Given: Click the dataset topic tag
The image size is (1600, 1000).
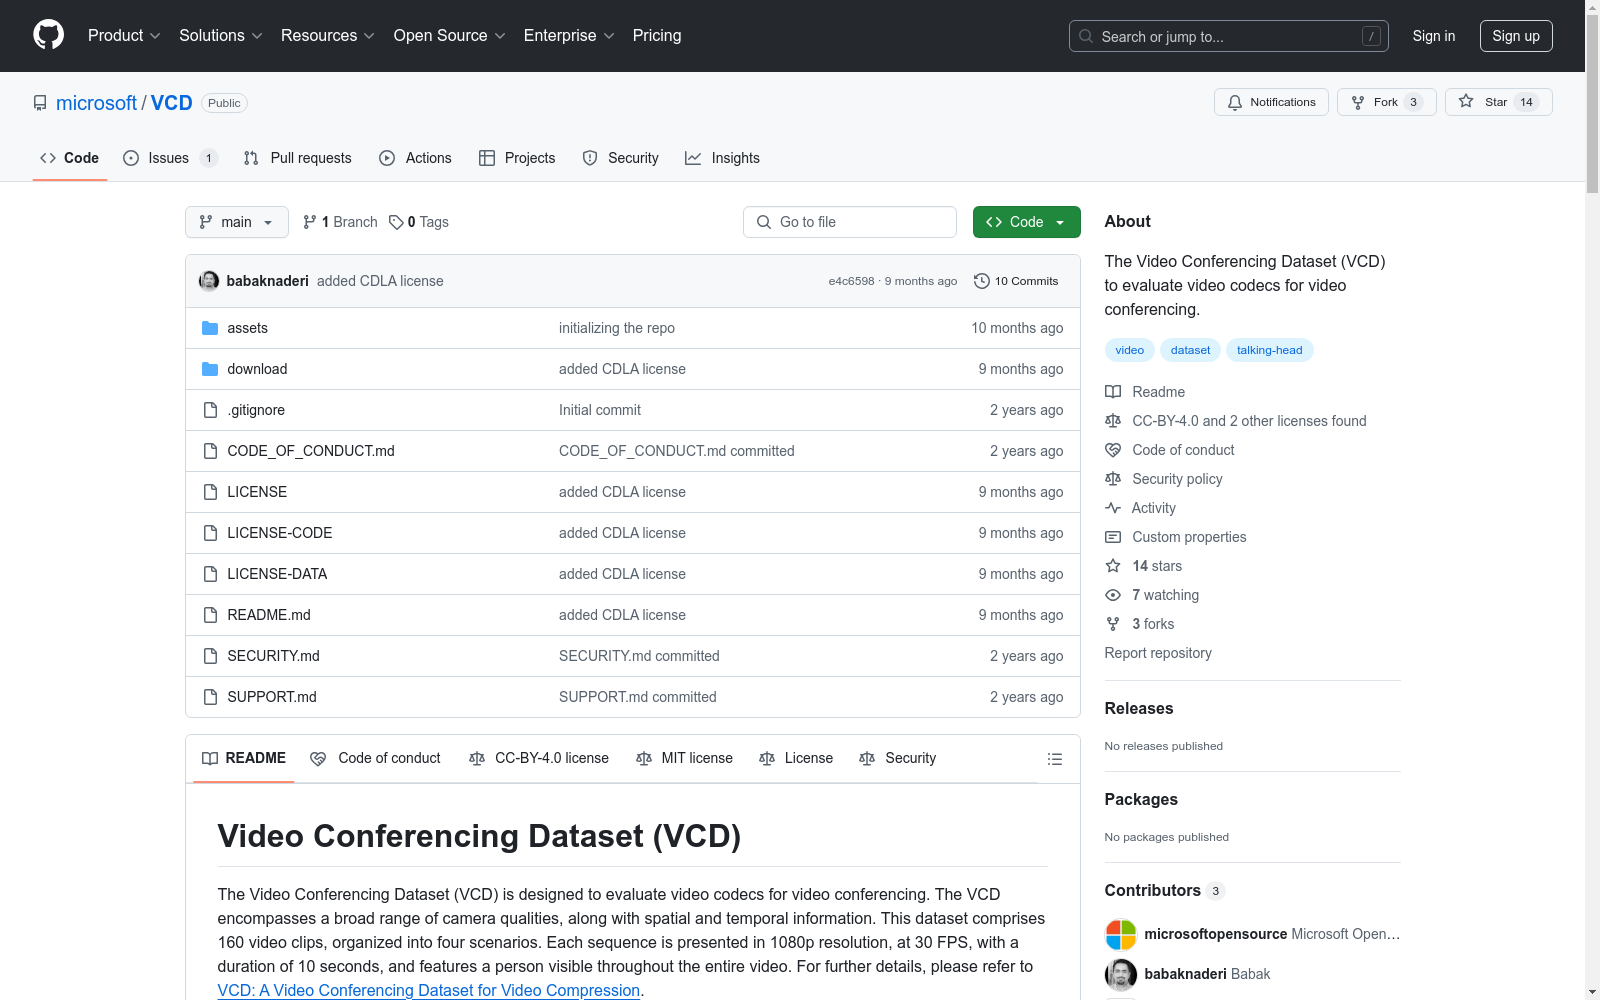Looking at the screenshot, I should (x=1190, y=350).
